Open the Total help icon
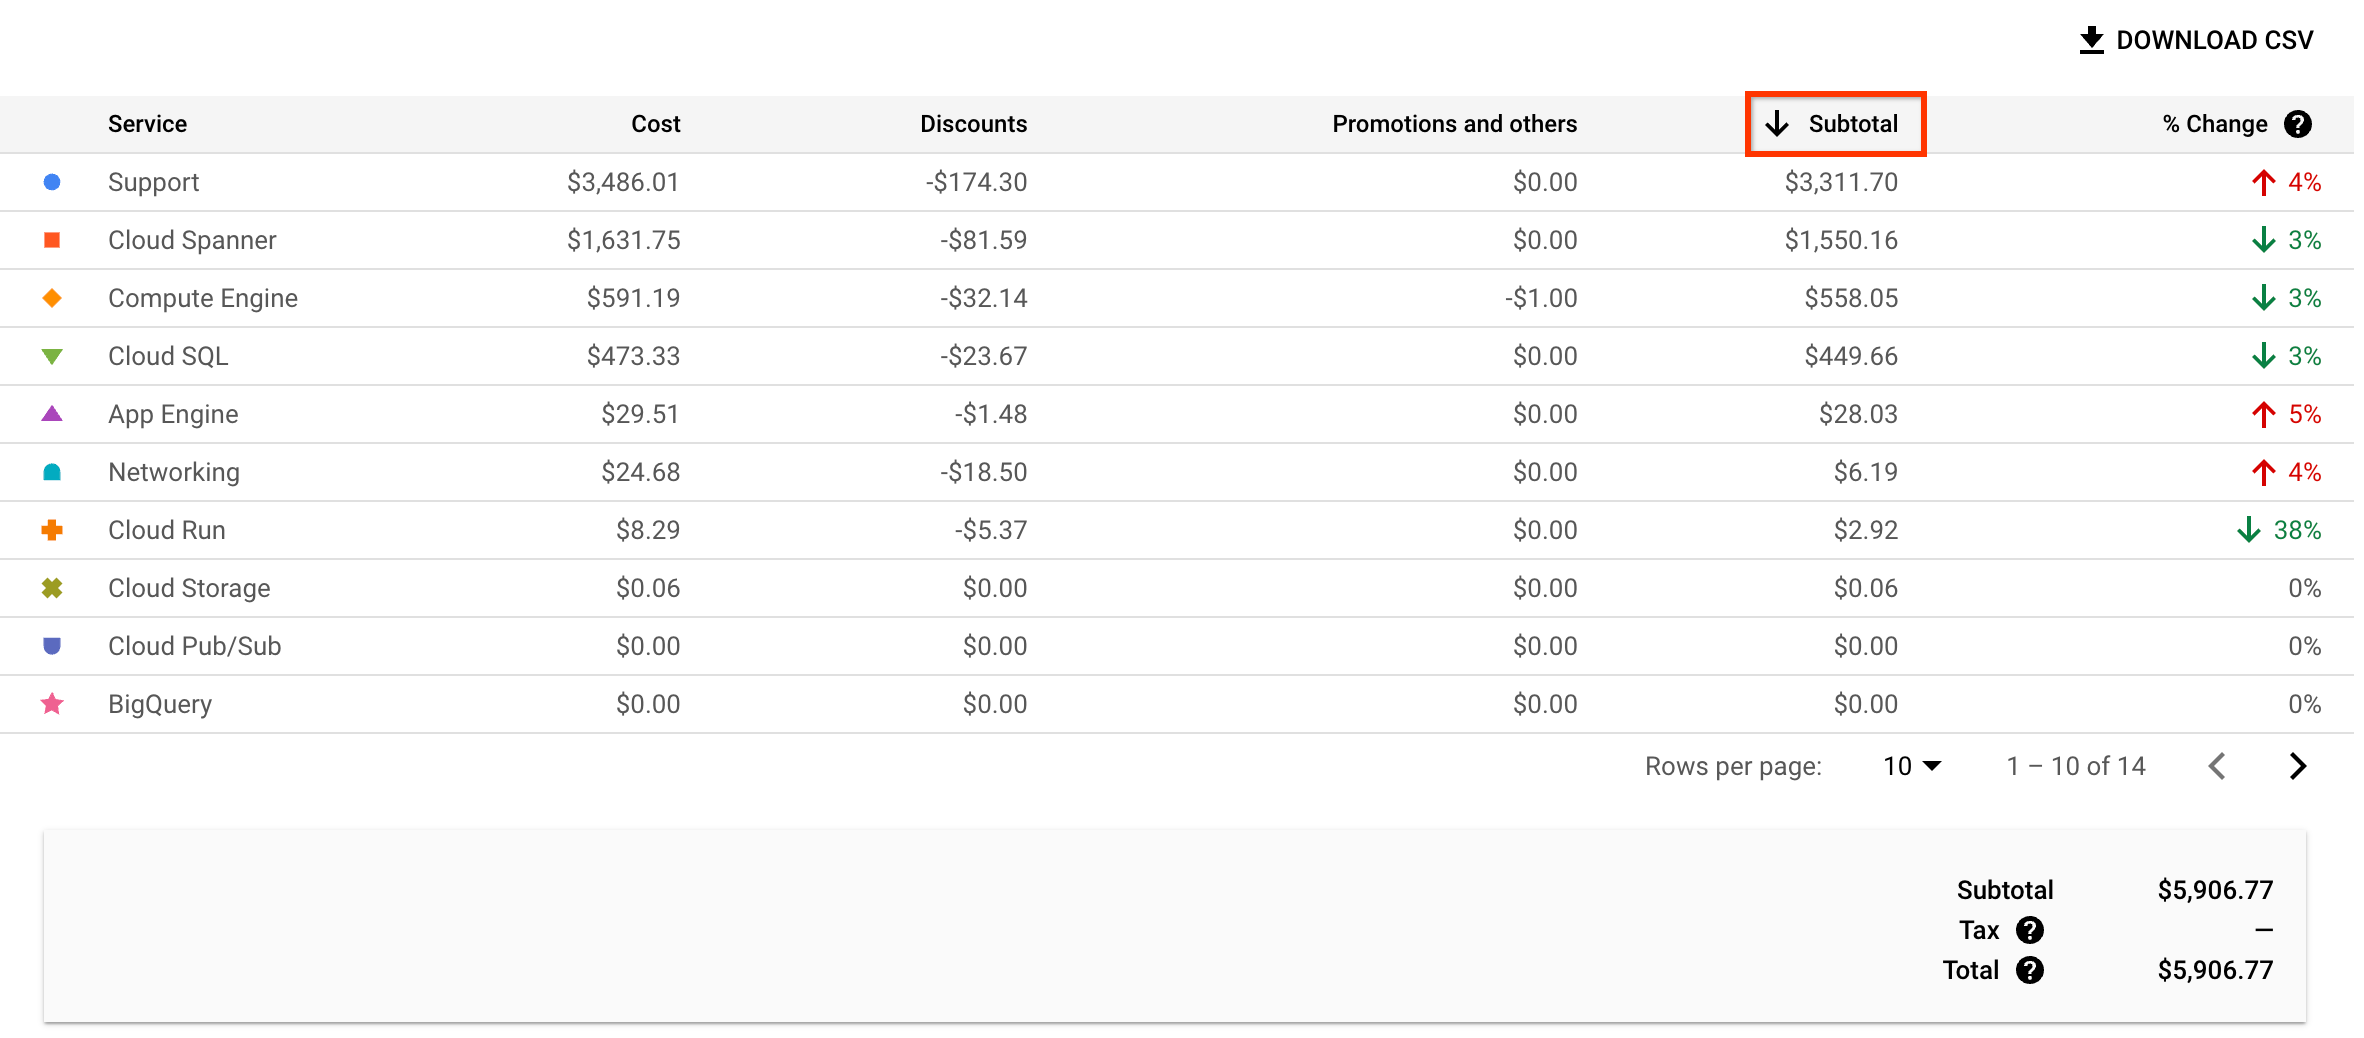 pyautogui.click(x=2029, y=970)
